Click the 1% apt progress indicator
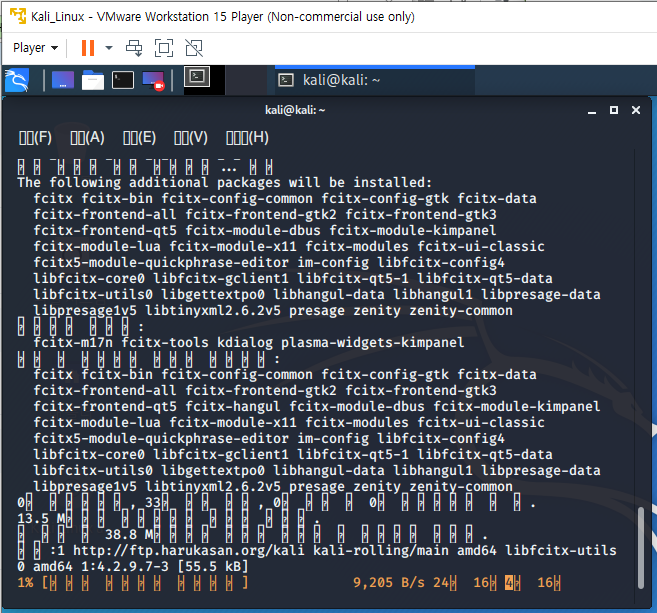This screenshot has width=657, height=613. (x=25, y=582)
